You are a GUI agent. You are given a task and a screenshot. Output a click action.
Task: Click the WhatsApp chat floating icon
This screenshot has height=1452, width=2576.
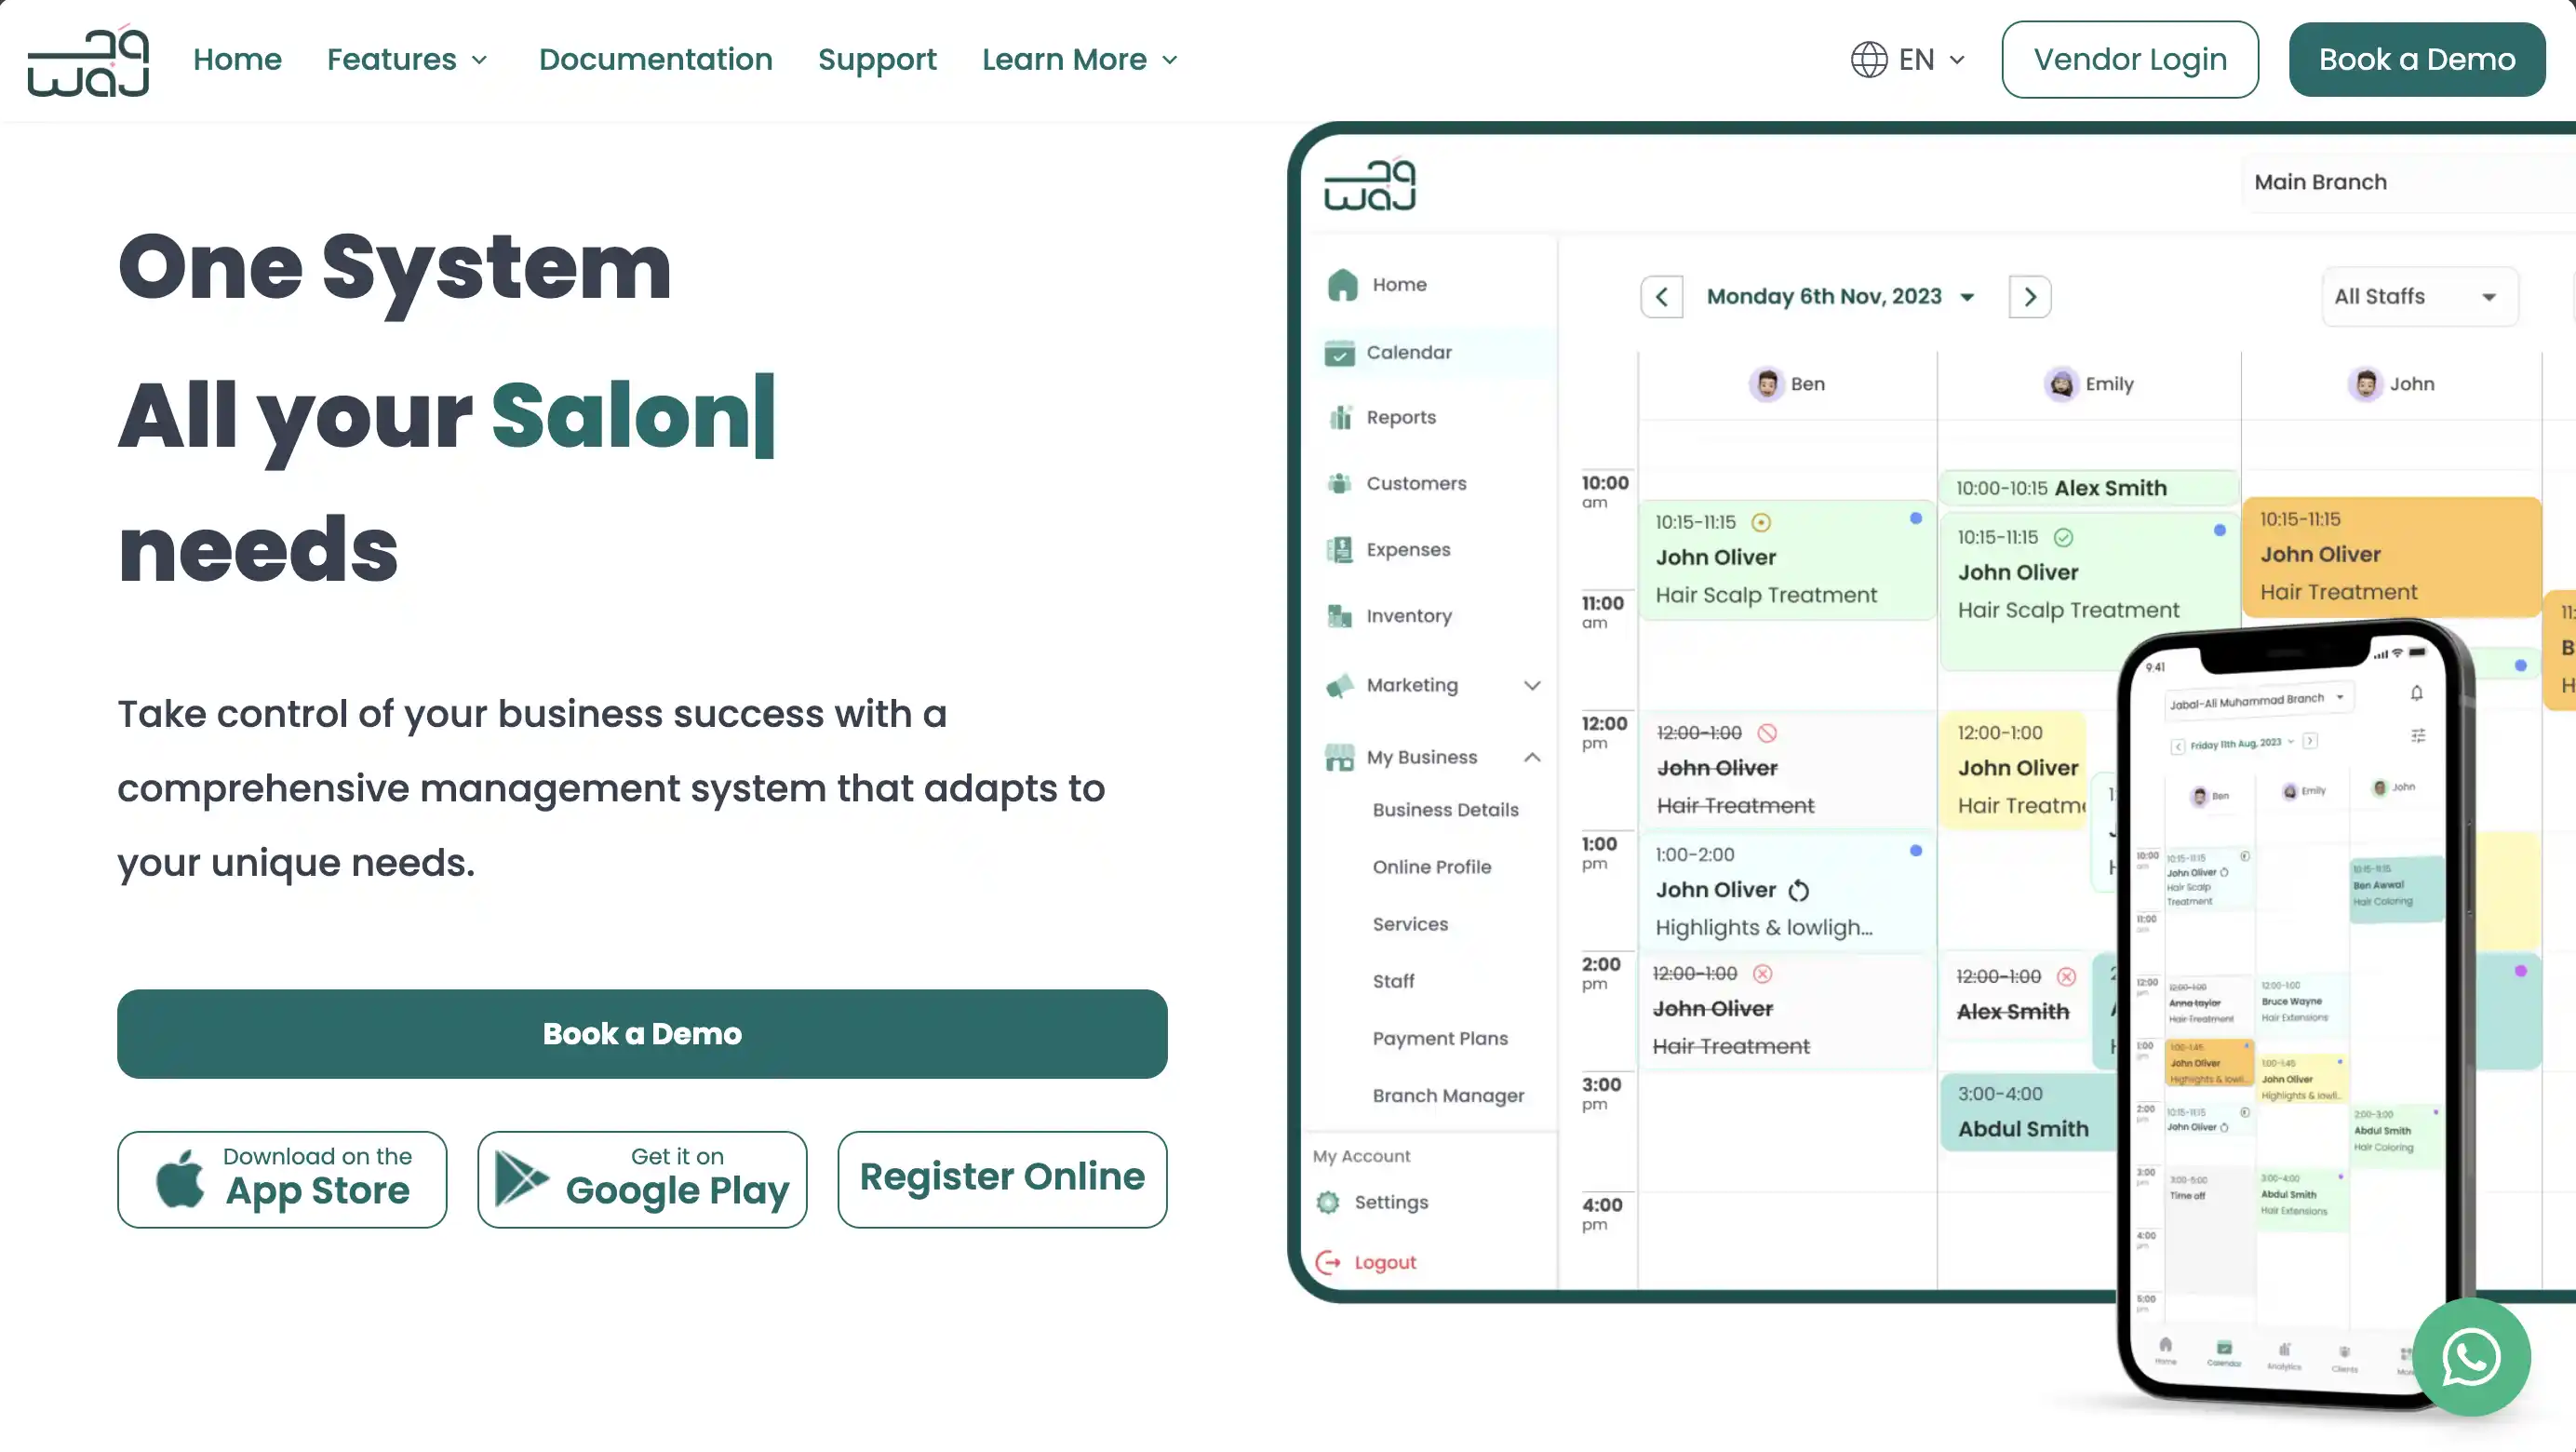[x=2471, y=1357]
